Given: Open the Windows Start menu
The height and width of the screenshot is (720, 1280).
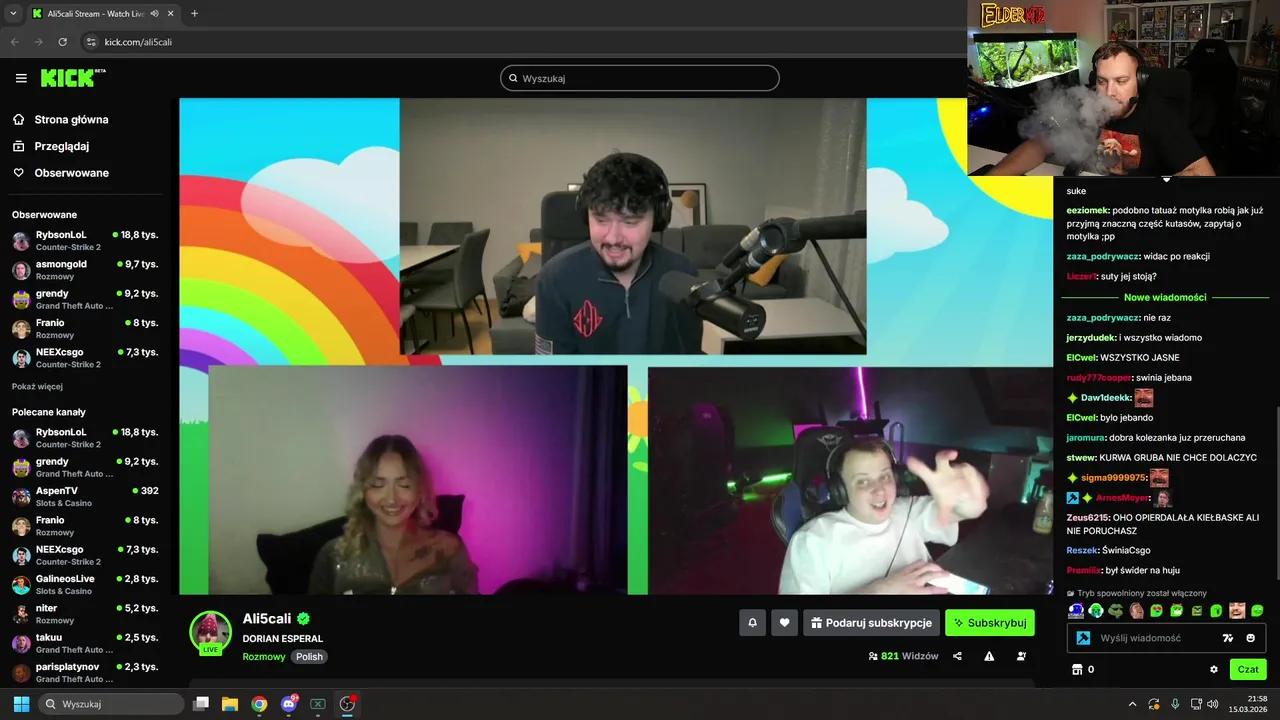Looking at the screenshot, I should pos(21,704).
